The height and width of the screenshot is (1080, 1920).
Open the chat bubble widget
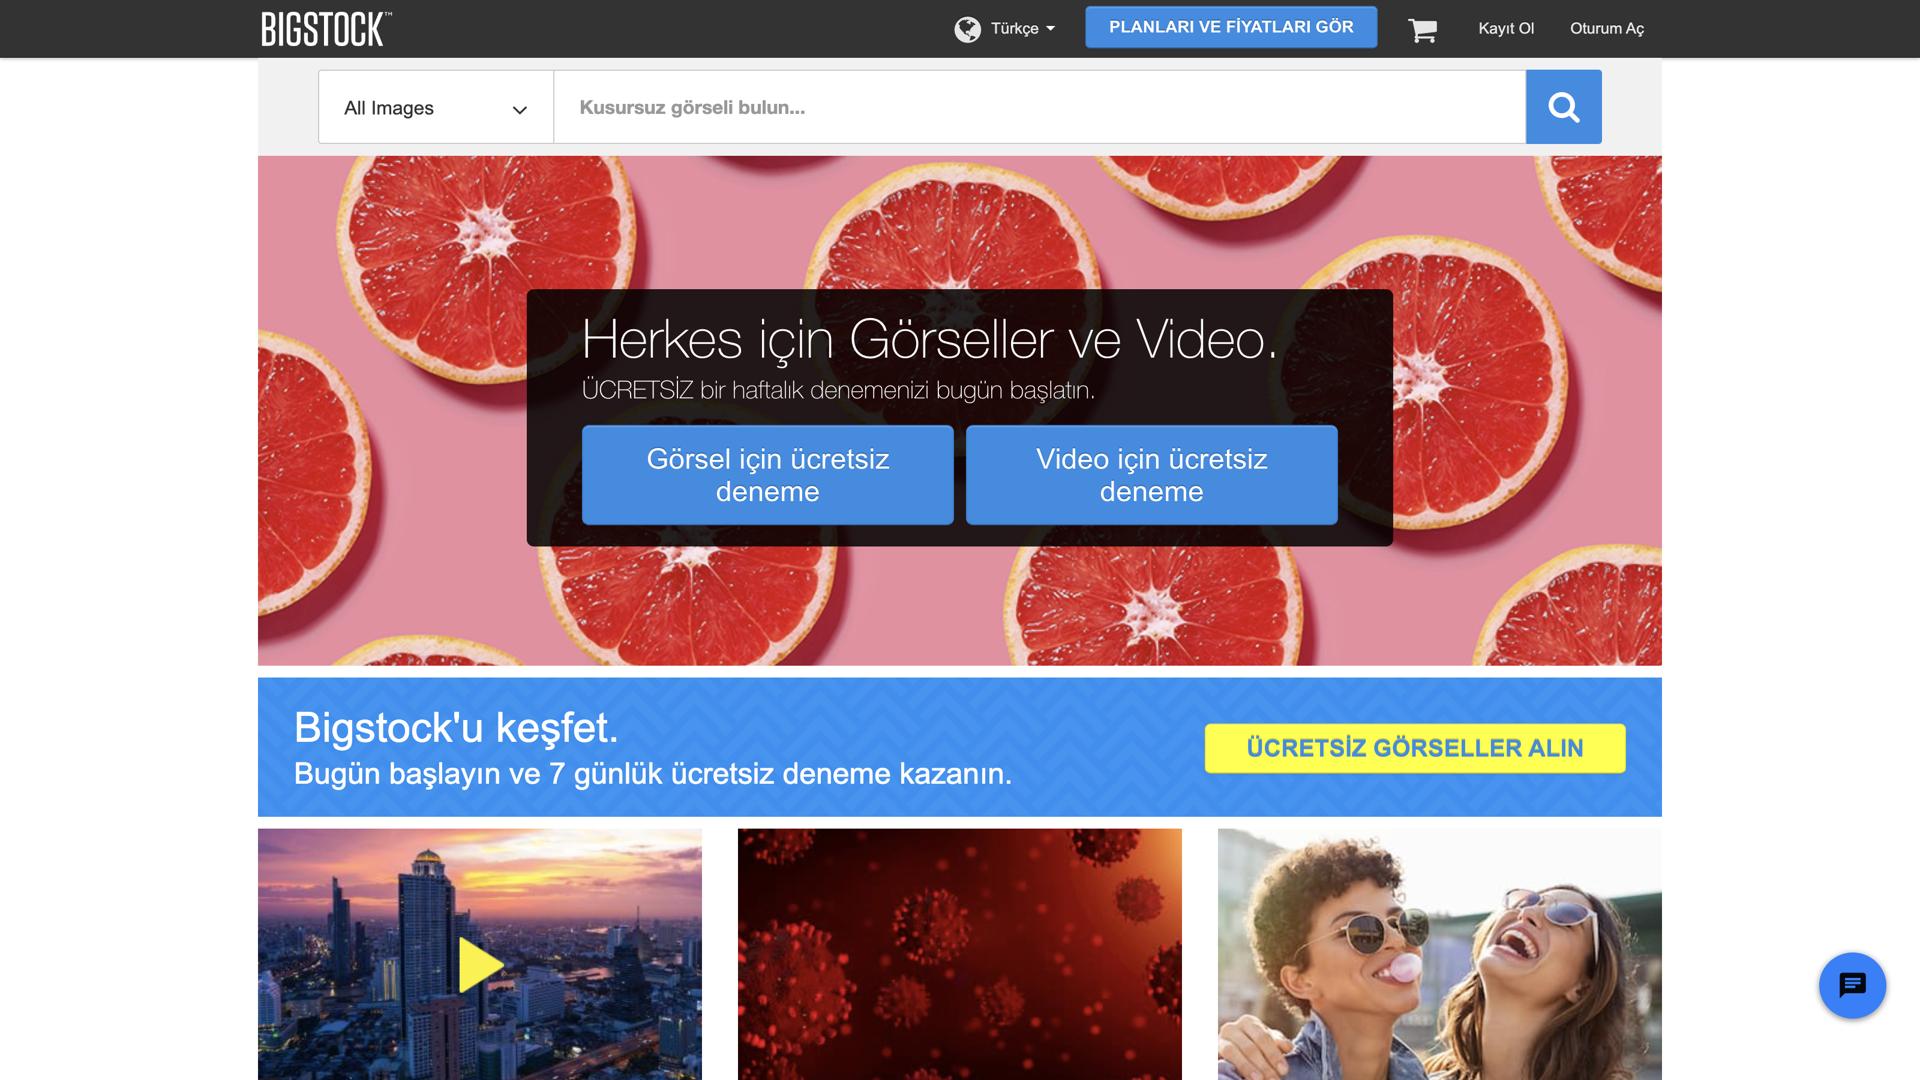click(x=1852, y=985)
